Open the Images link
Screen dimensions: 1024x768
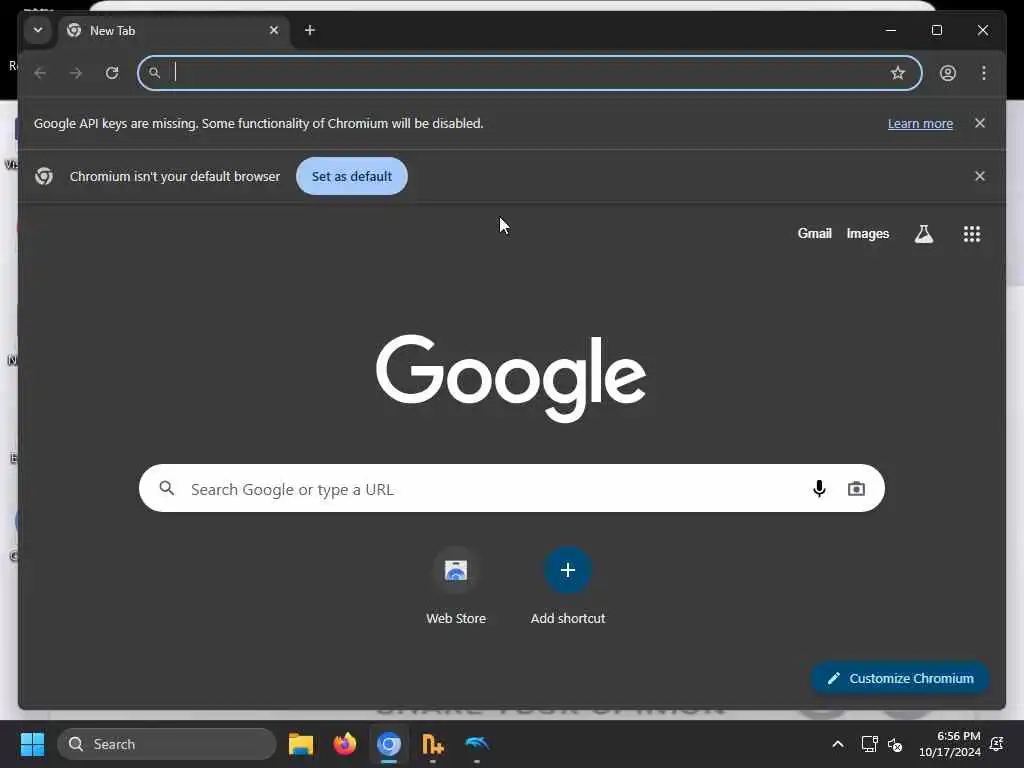[867, 234]
